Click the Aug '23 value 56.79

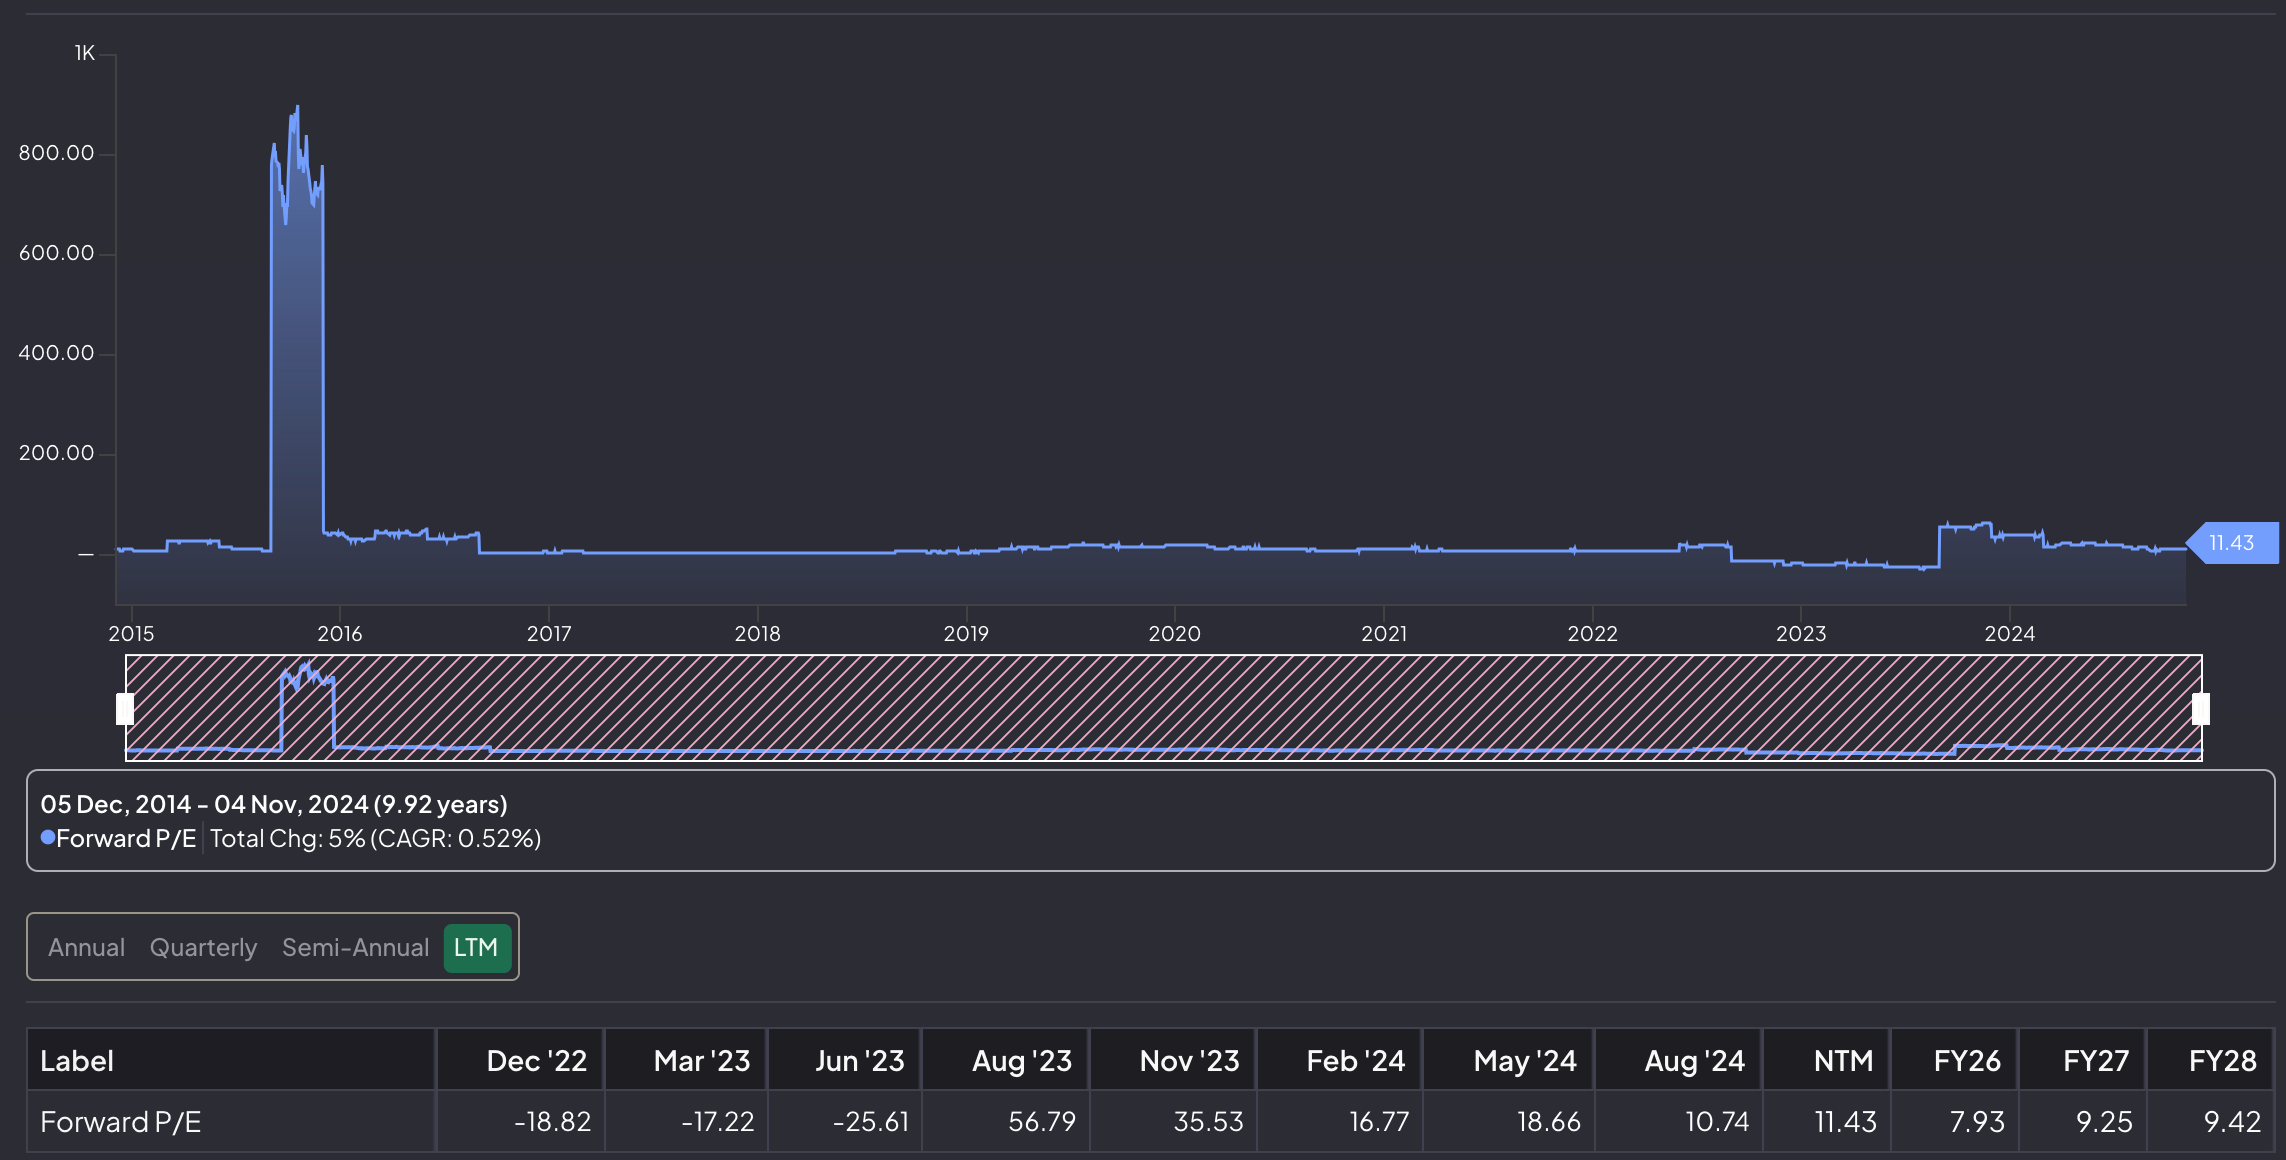(1041, 1121)
